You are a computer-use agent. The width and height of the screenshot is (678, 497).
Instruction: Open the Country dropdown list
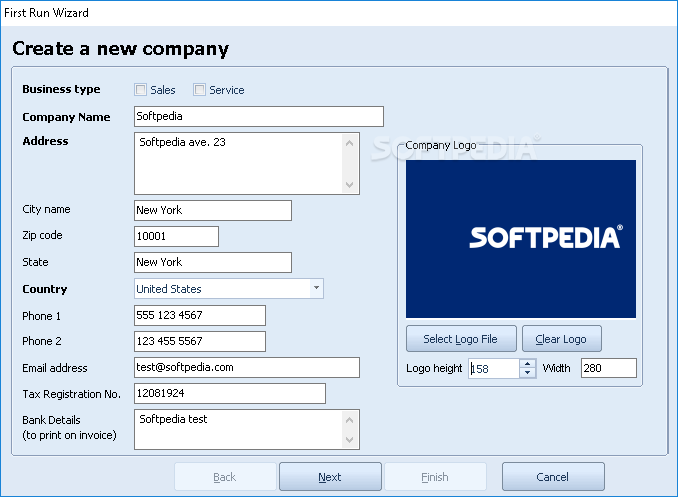coord(317,288)
